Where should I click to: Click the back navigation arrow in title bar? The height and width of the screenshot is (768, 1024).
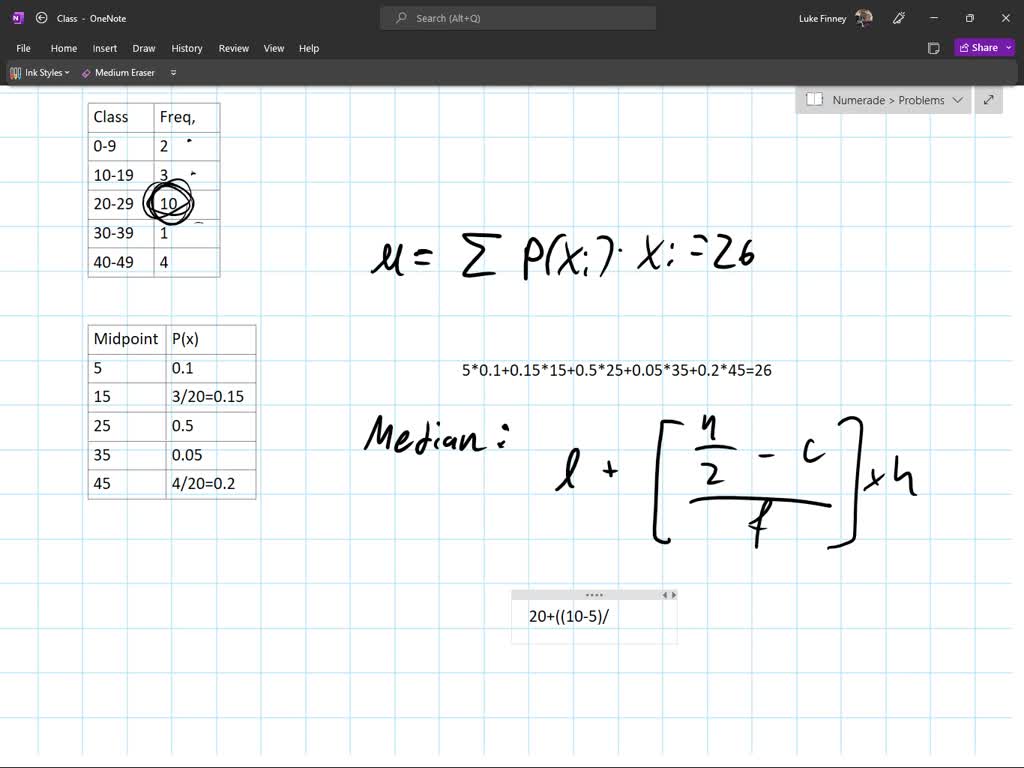[x=41, y=17]
